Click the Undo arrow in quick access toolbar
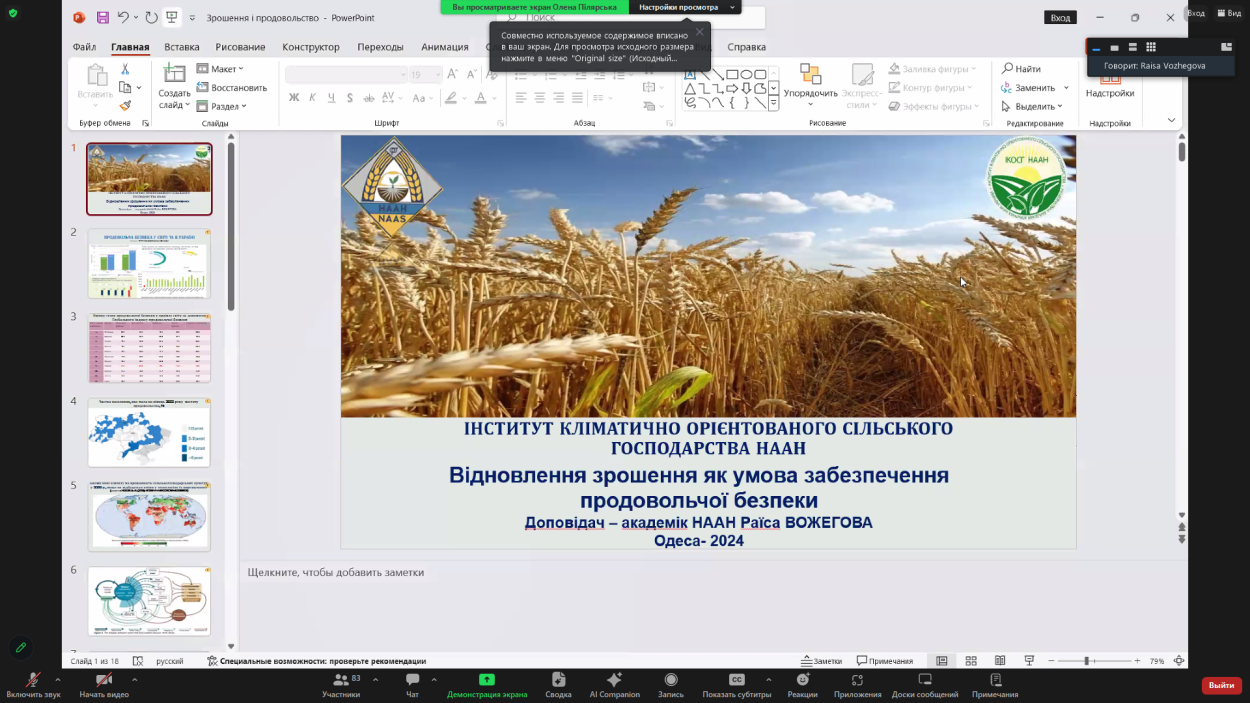 [123, 18]
